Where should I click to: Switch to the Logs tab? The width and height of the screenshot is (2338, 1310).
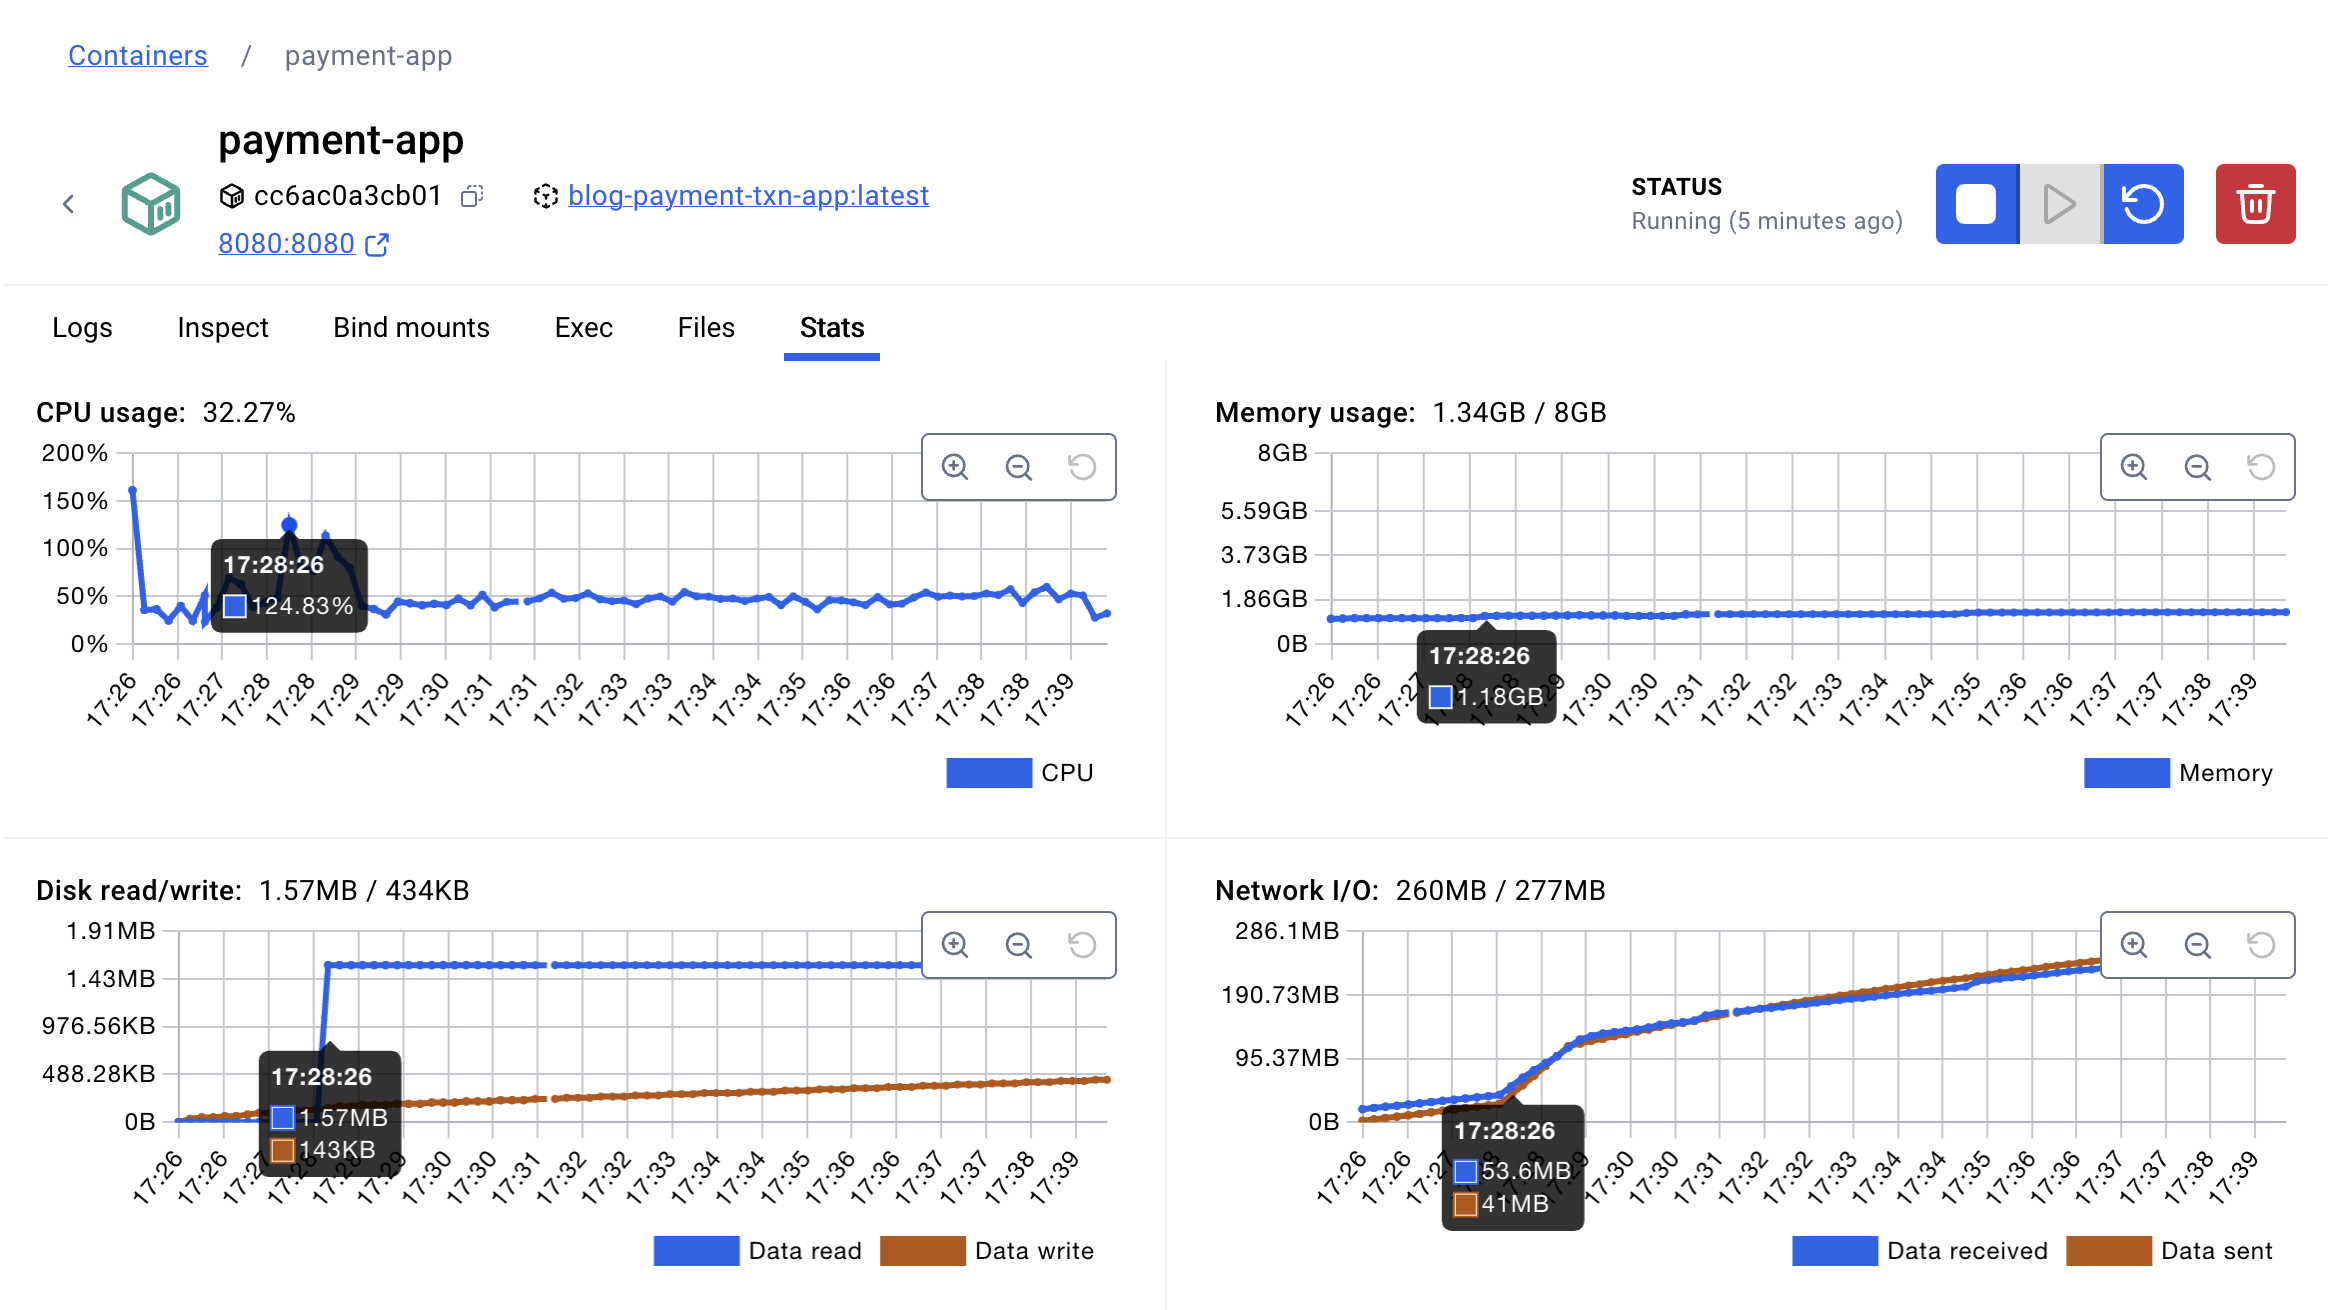click(82, 328)
